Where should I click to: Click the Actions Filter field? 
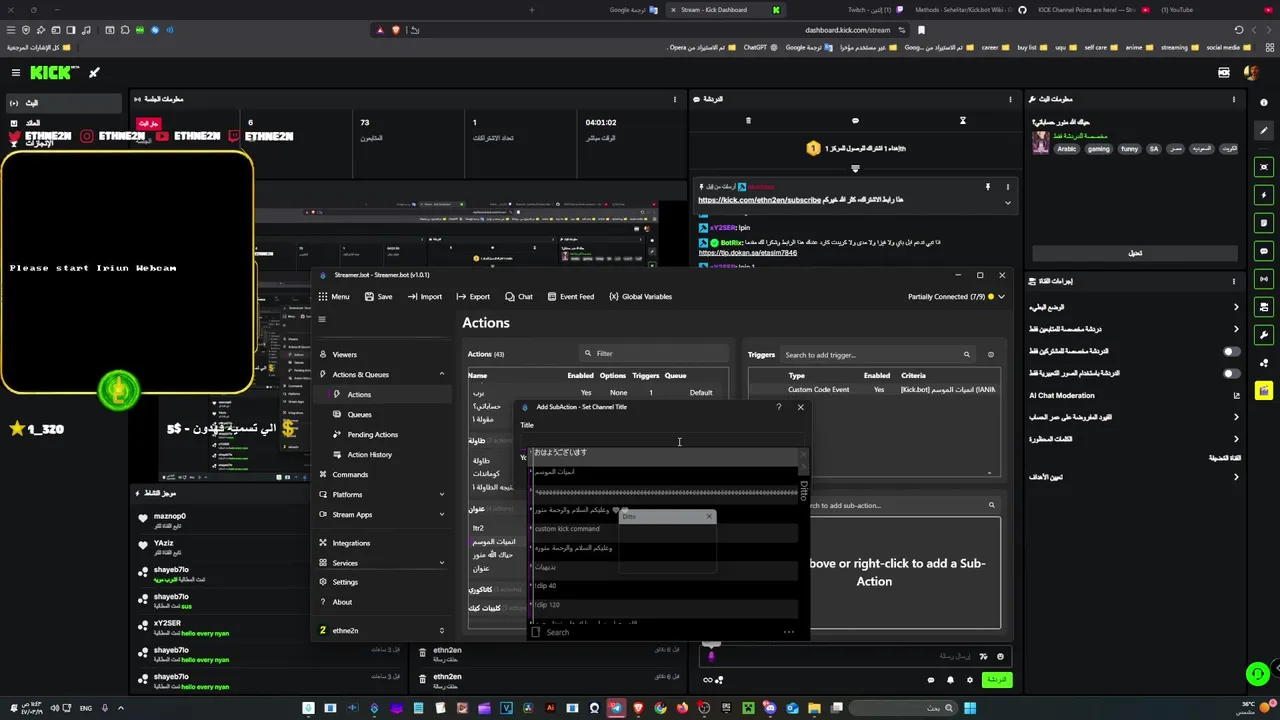[655, 353]
